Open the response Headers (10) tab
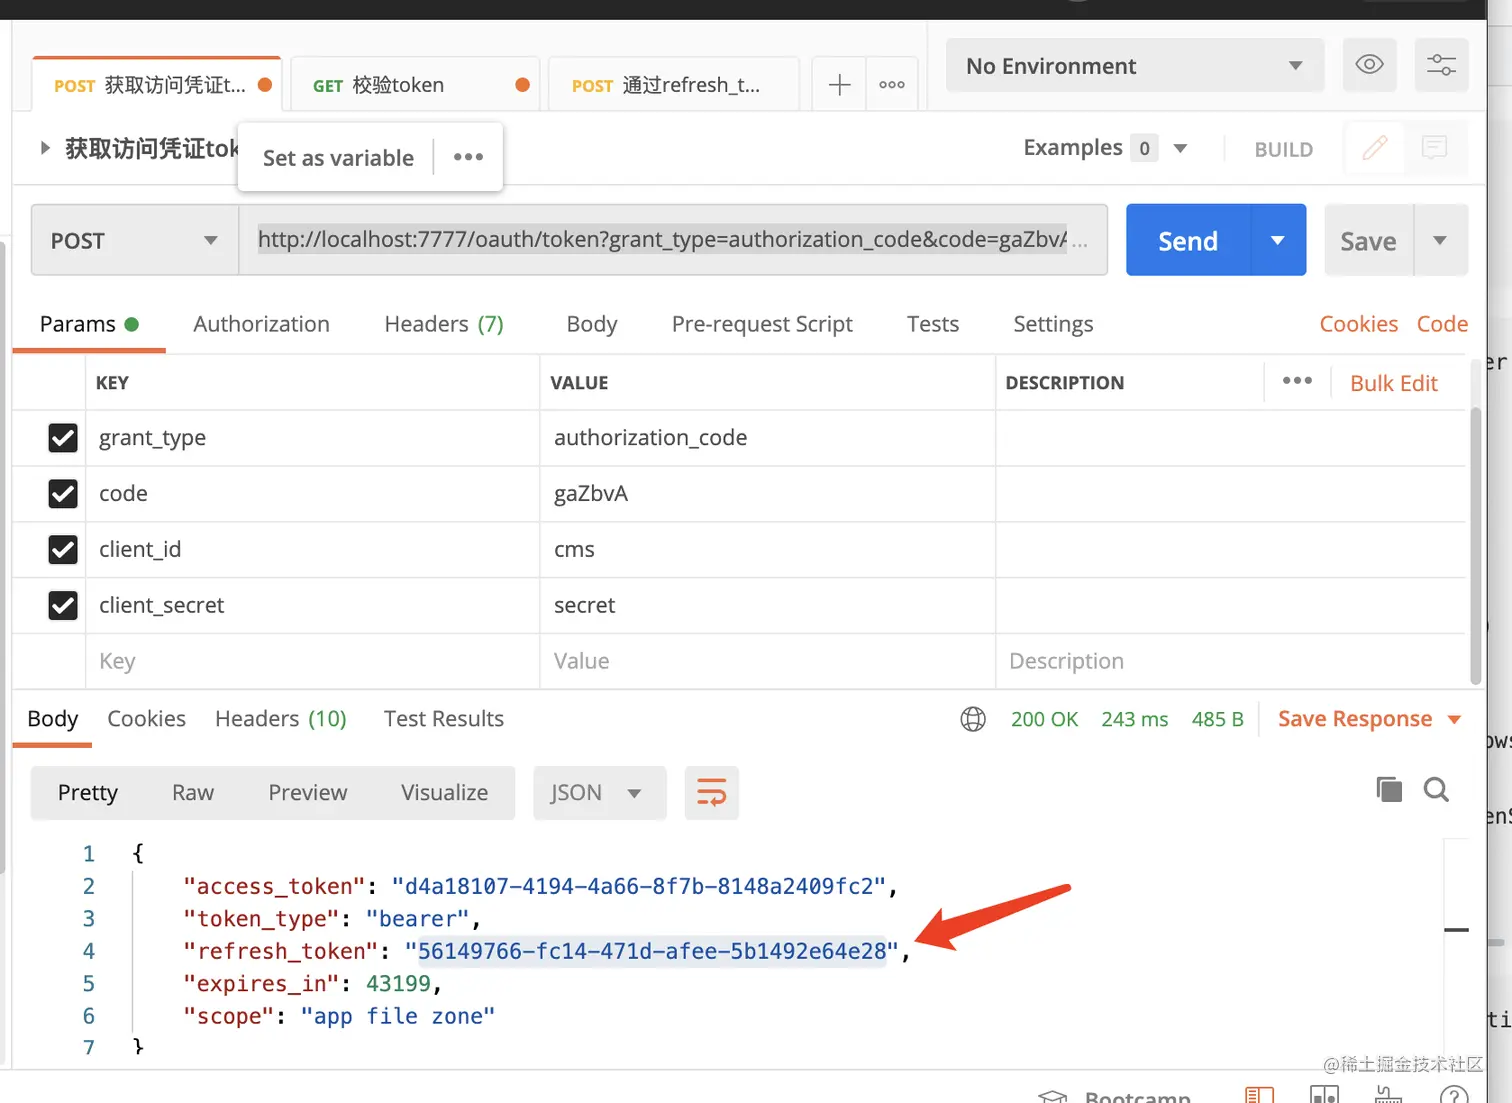 (x=281, y=719)
